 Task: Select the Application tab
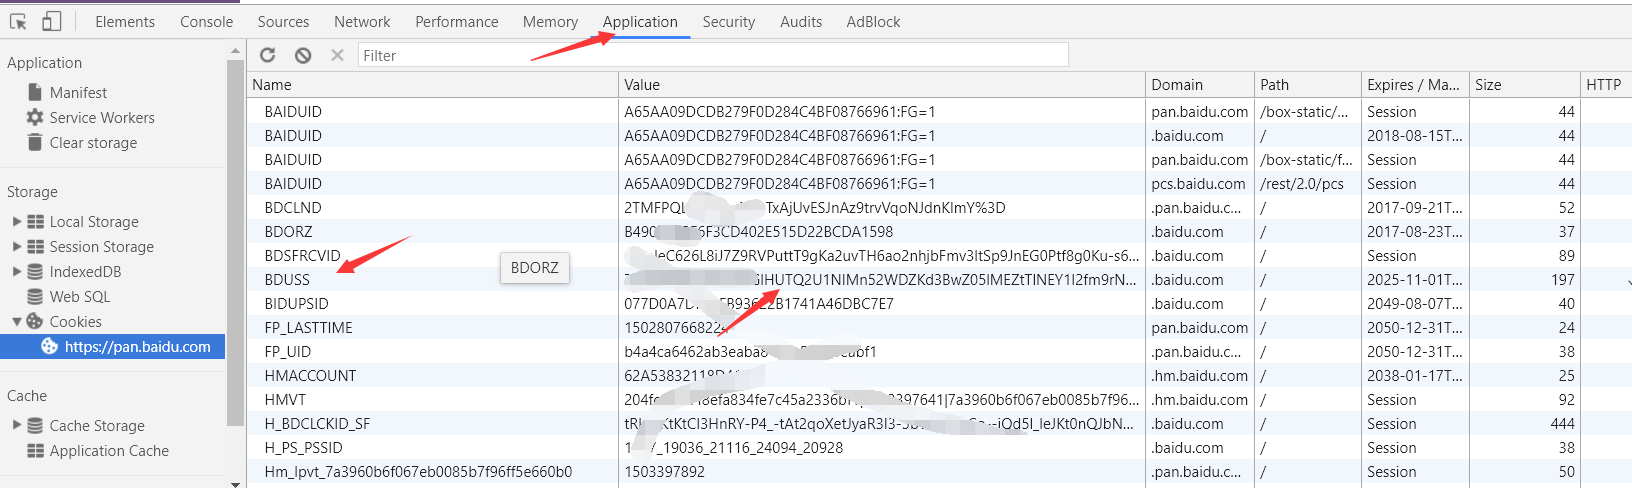coord(640,21)
